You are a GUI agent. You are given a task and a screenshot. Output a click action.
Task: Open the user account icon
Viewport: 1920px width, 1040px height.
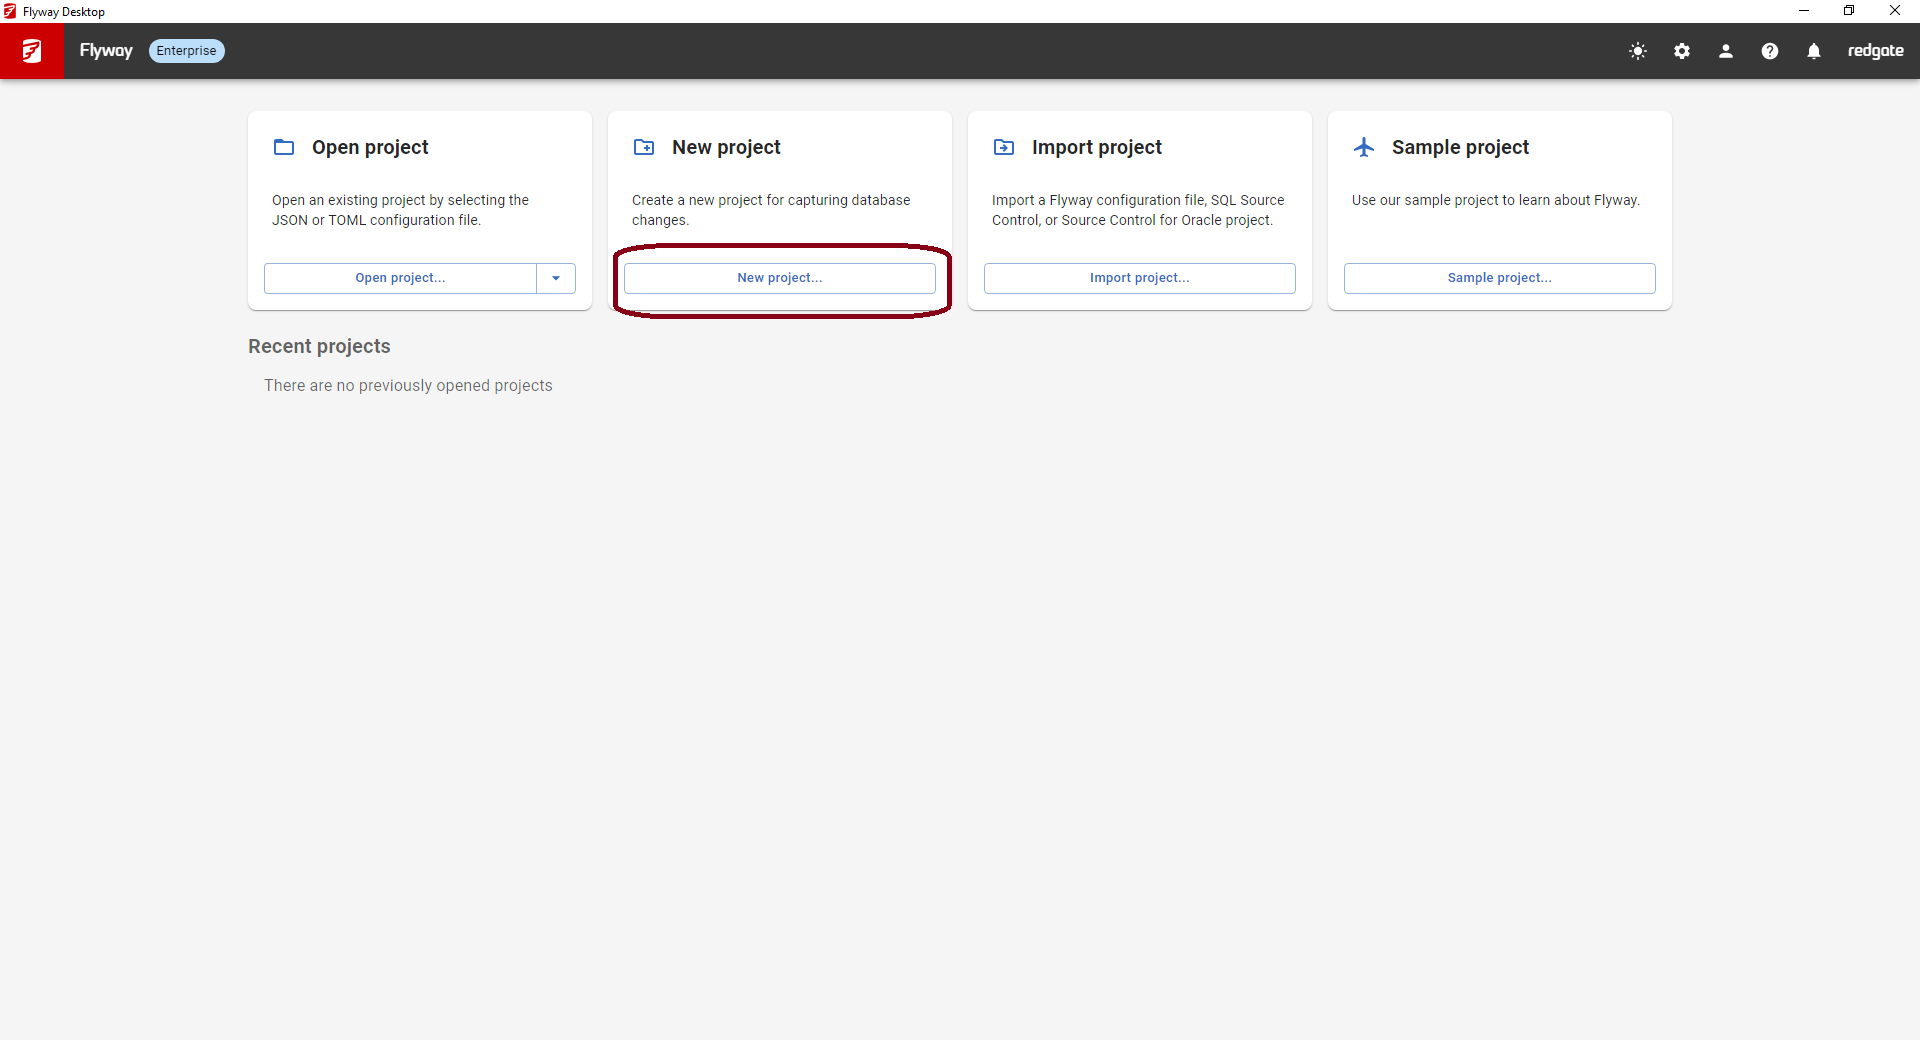tap(1726, 51)
